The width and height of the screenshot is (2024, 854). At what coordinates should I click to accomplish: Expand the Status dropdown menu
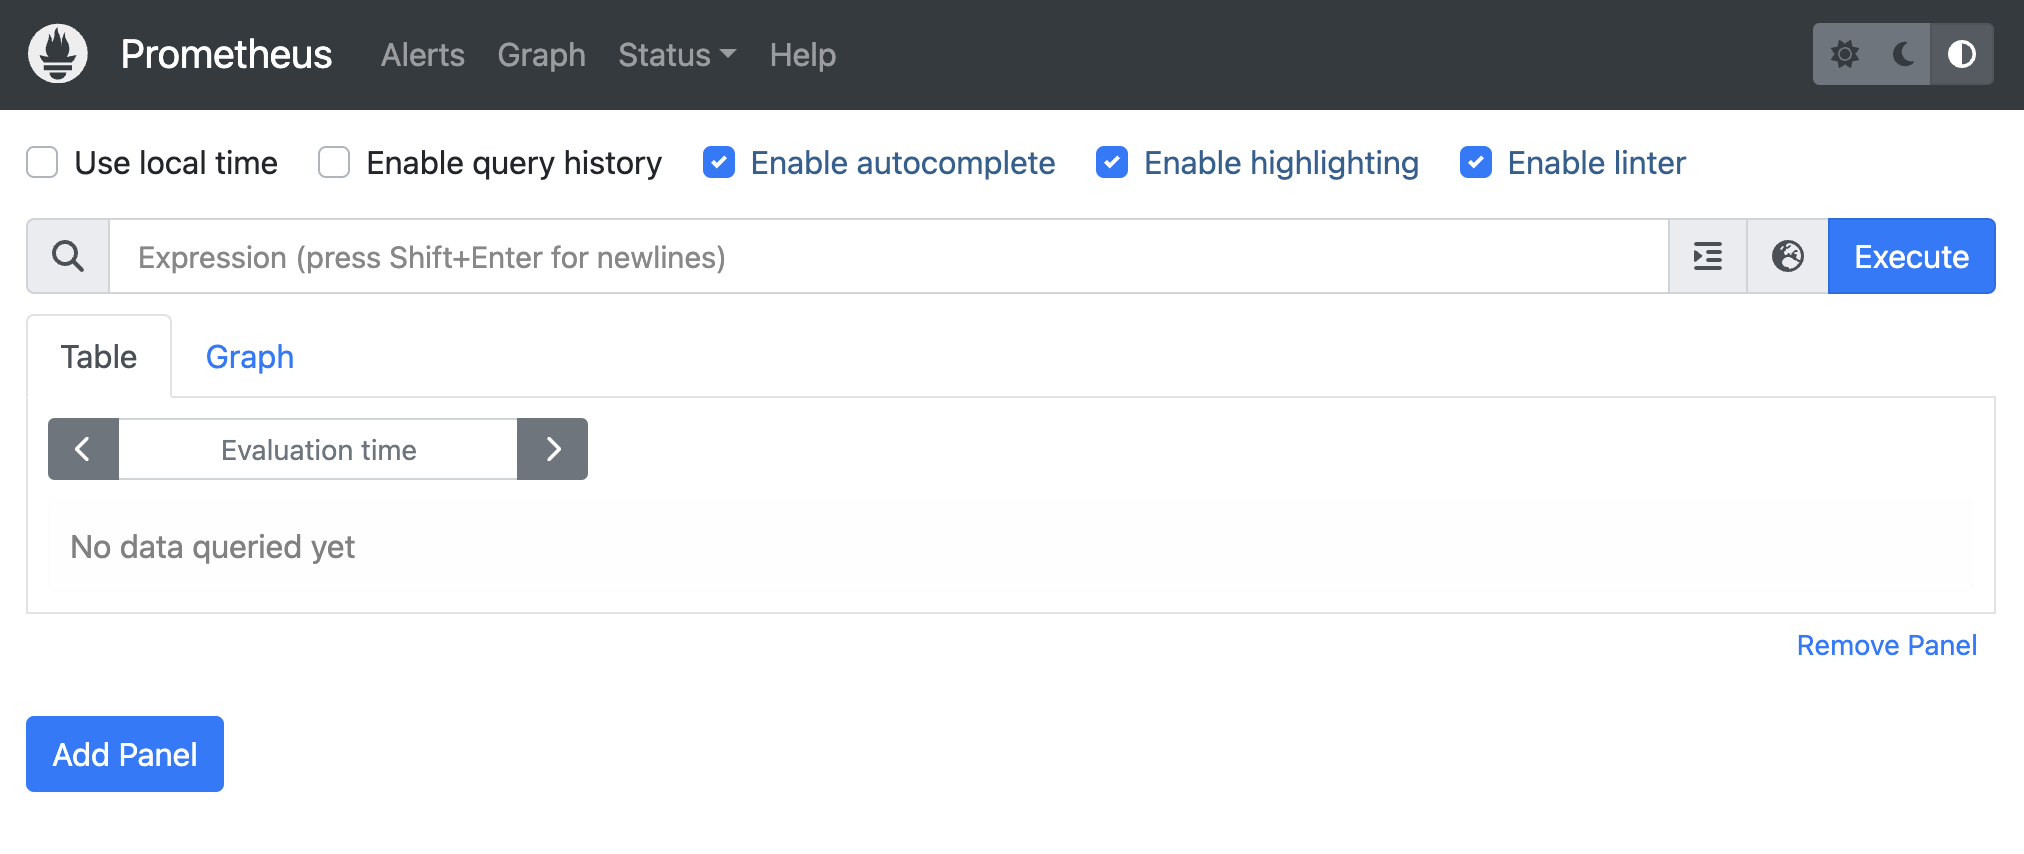677,55
